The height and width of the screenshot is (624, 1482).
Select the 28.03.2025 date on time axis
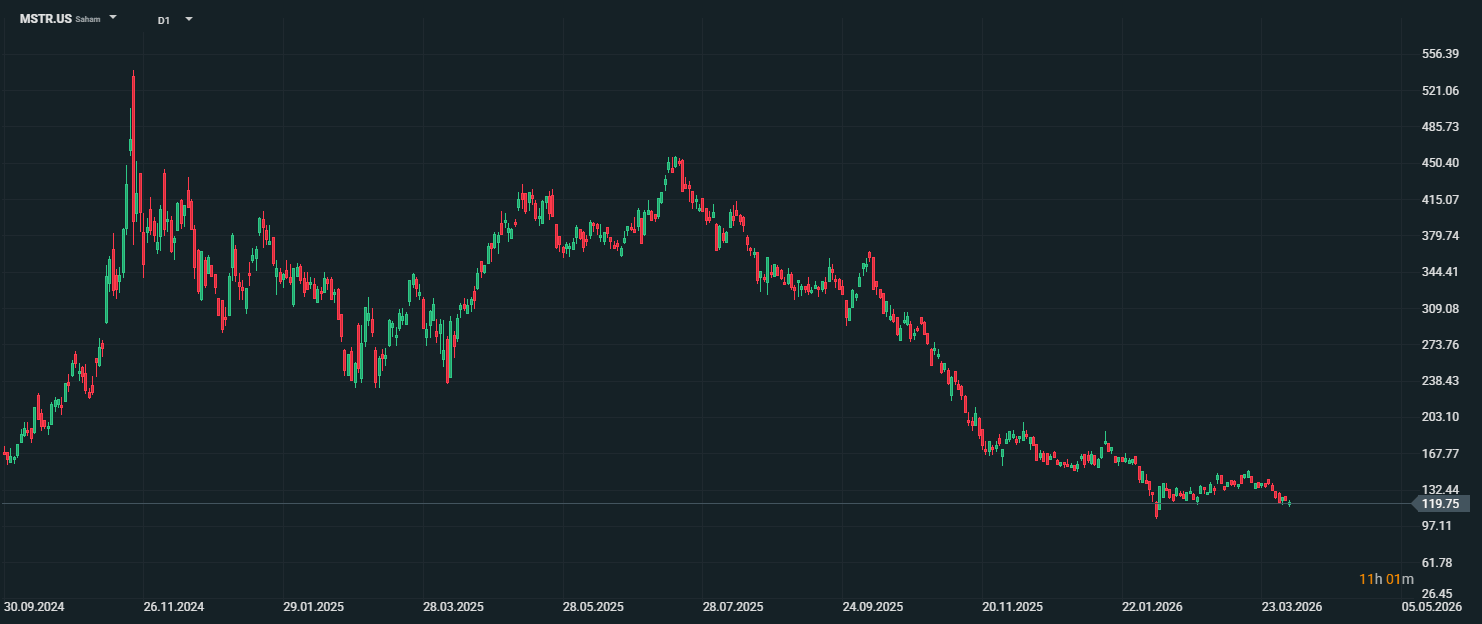coord(453,607)
